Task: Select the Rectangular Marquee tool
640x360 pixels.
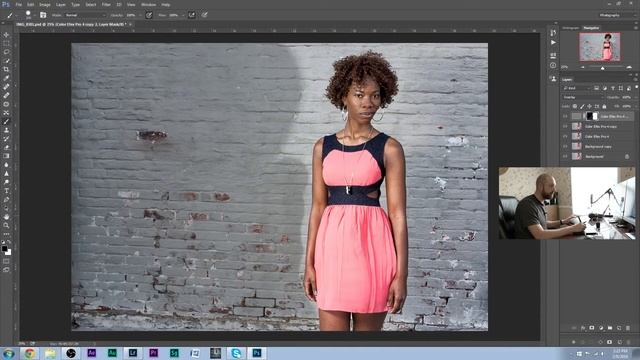Action: [x=6, y=43]
